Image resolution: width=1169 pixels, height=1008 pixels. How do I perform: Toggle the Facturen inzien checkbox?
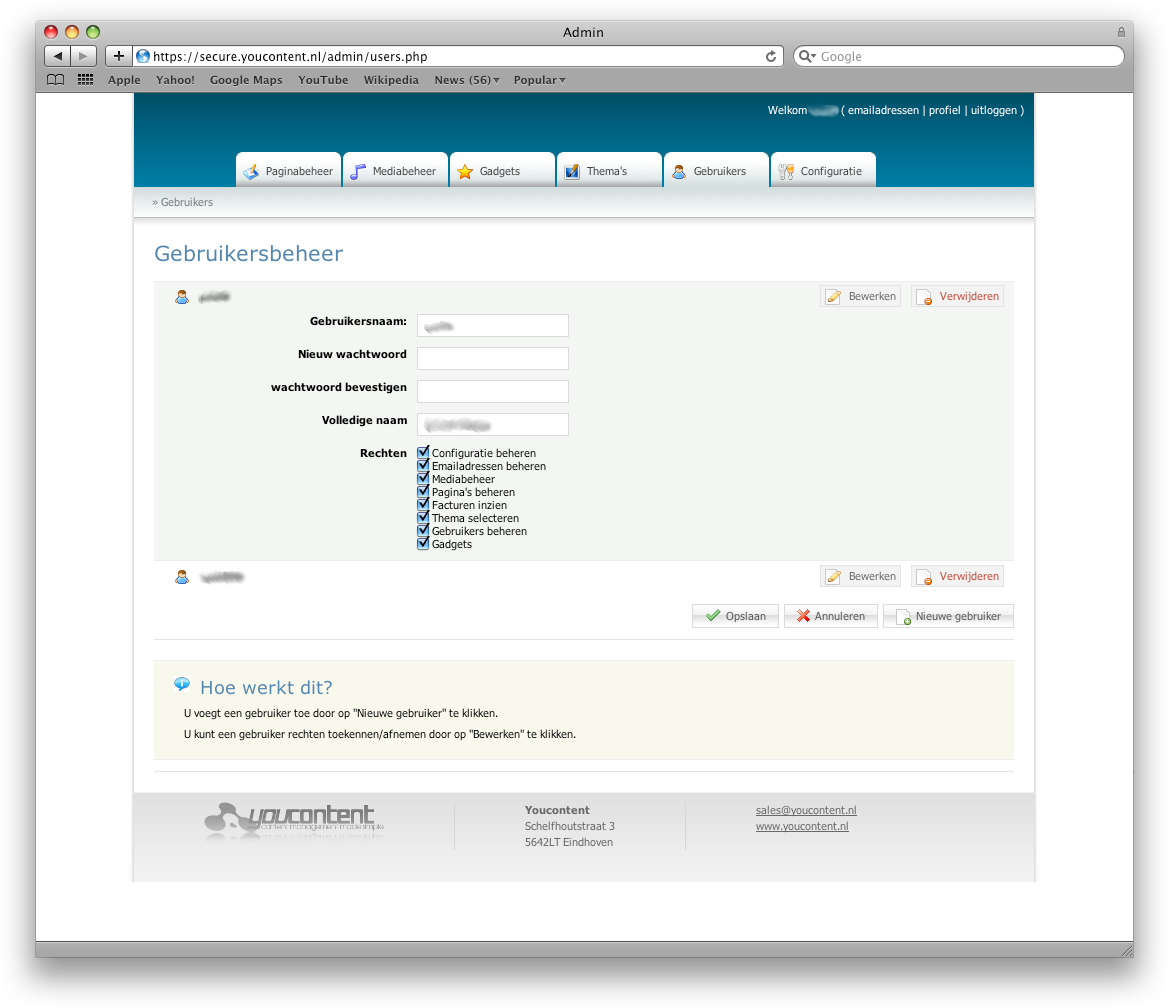tap(423, 505)
